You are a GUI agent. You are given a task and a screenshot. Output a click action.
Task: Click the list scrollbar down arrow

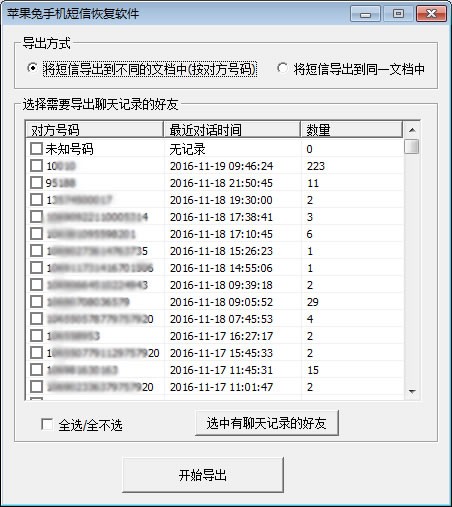pyautogui.click(x=412, y=391)
